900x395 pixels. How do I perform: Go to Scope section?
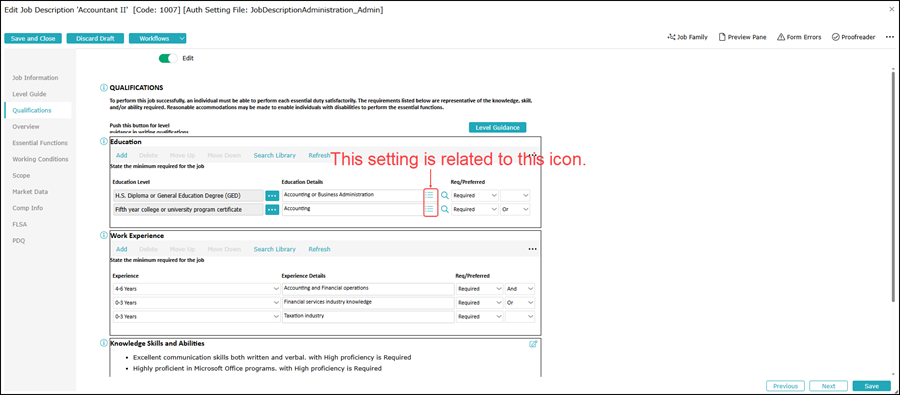click(21, 175)
